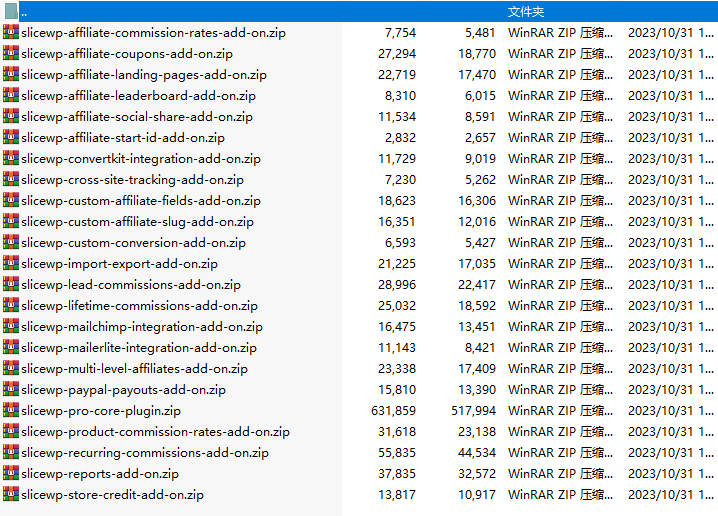Select file name slicewp-affiliate-coupons-add-on.zip
Screen dimensions: 718x516
click(x=127, y=54)
